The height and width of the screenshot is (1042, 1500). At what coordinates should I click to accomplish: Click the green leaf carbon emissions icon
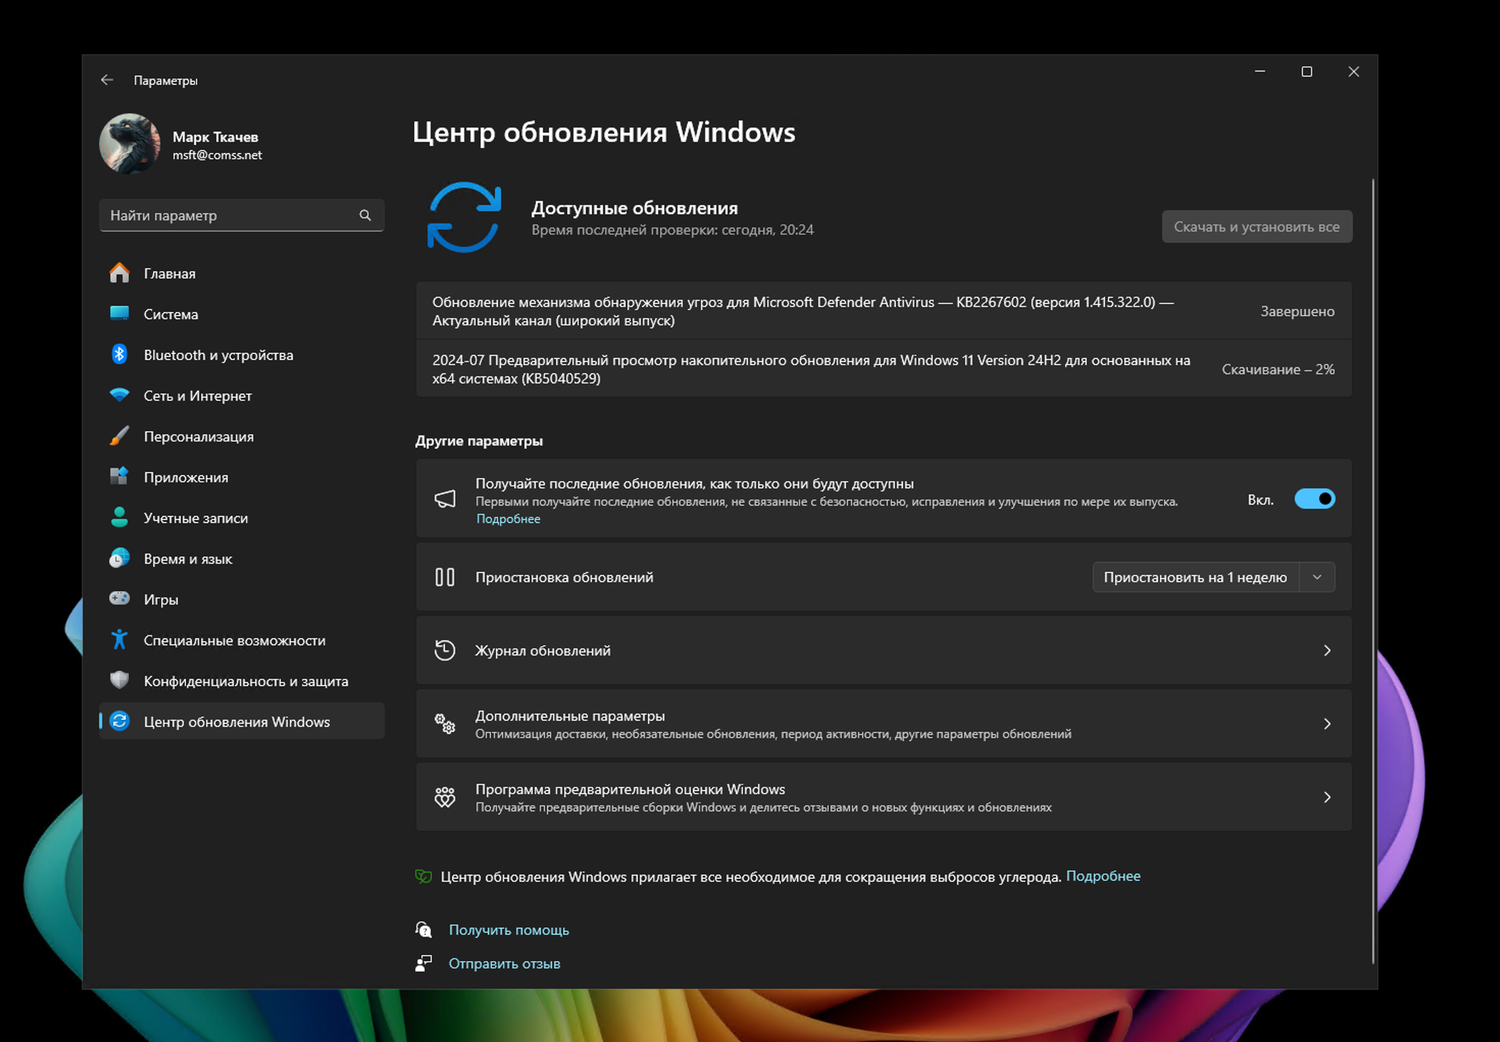pyautogui.click(x=424, y=877)
